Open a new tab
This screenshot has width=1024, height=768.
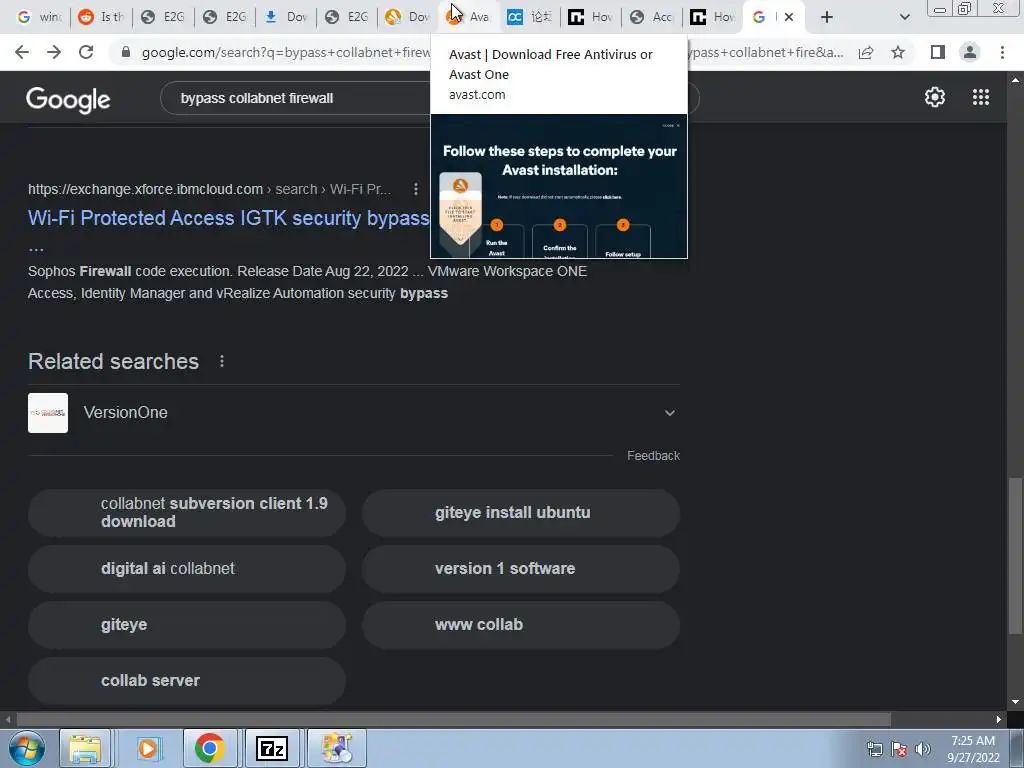[x=827, y=18]
